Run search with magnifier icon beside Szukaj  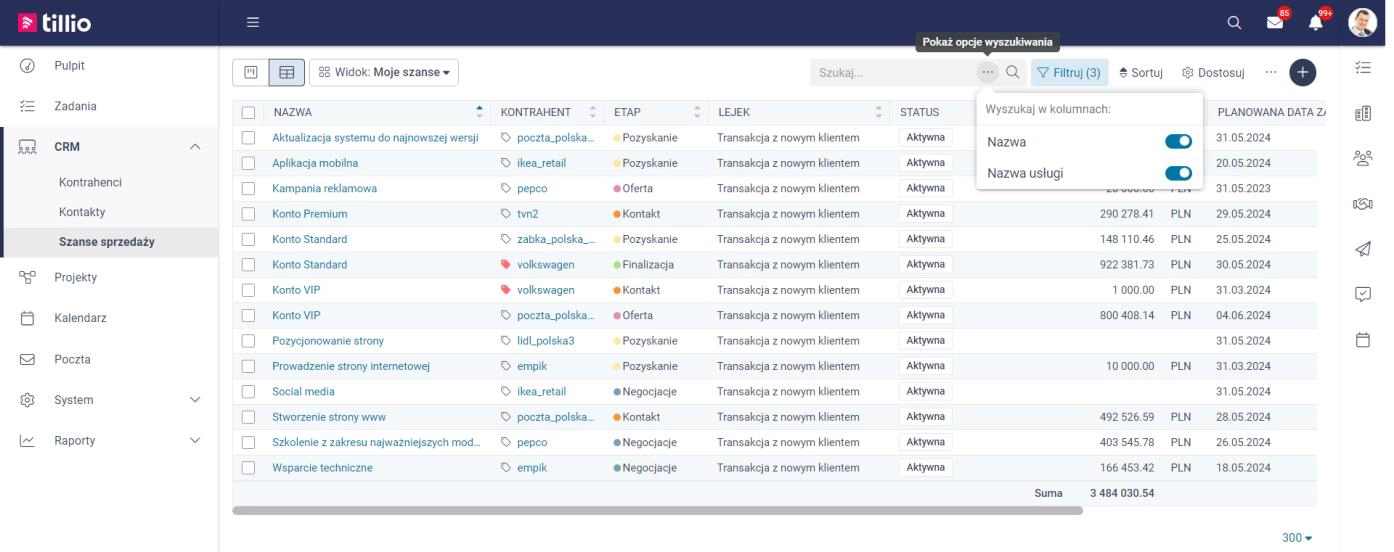point(1013,72)
